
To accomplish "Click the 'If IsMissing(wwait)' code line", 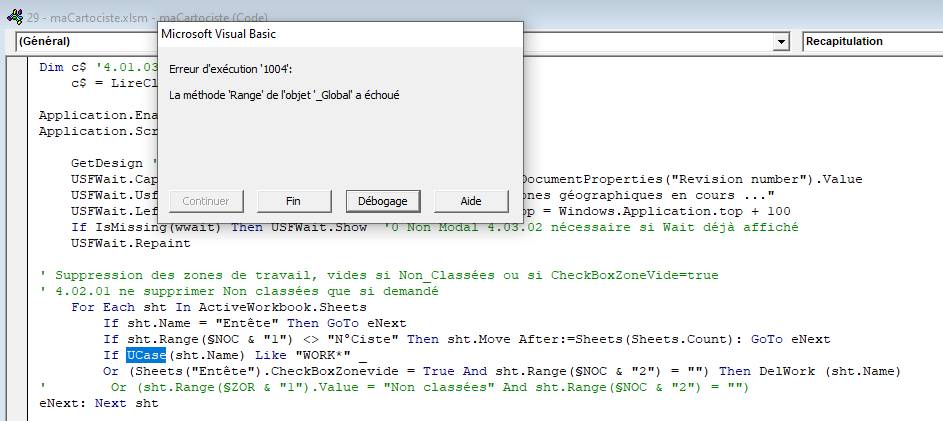I will pyautogui.click(x=150, y=227).
